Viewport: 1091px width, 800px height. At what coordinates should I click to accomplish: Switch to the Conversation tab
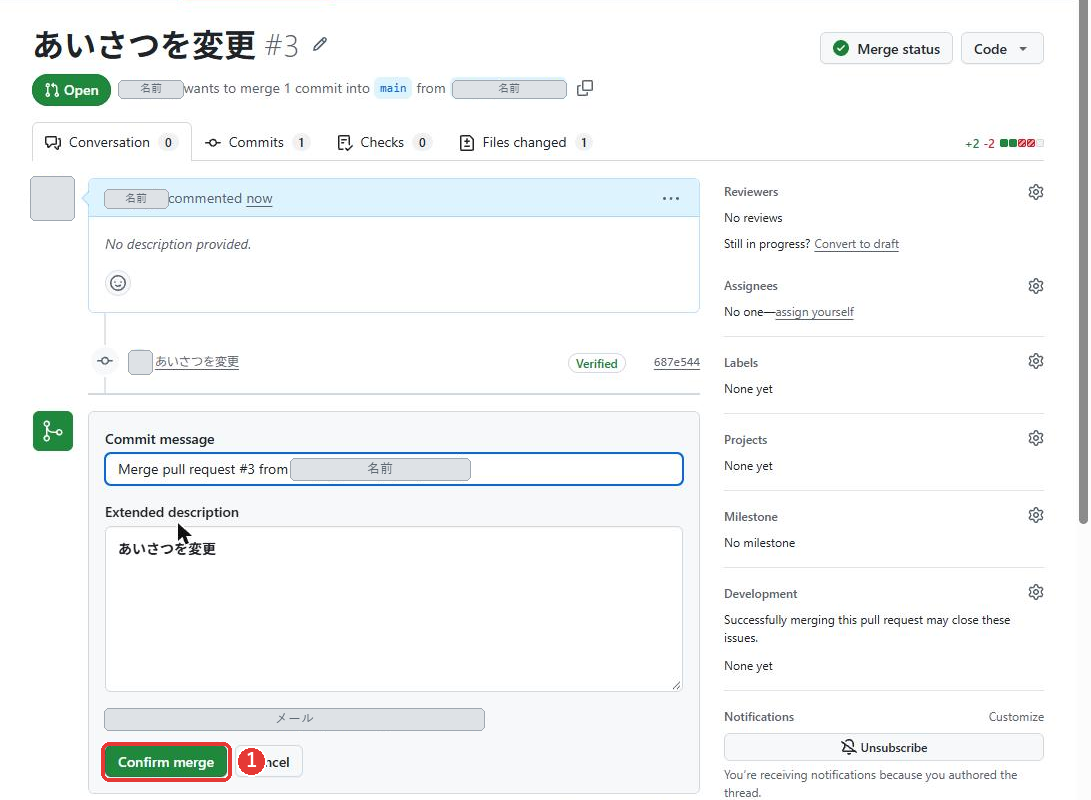pyautogui.click(x=111, y=143)
